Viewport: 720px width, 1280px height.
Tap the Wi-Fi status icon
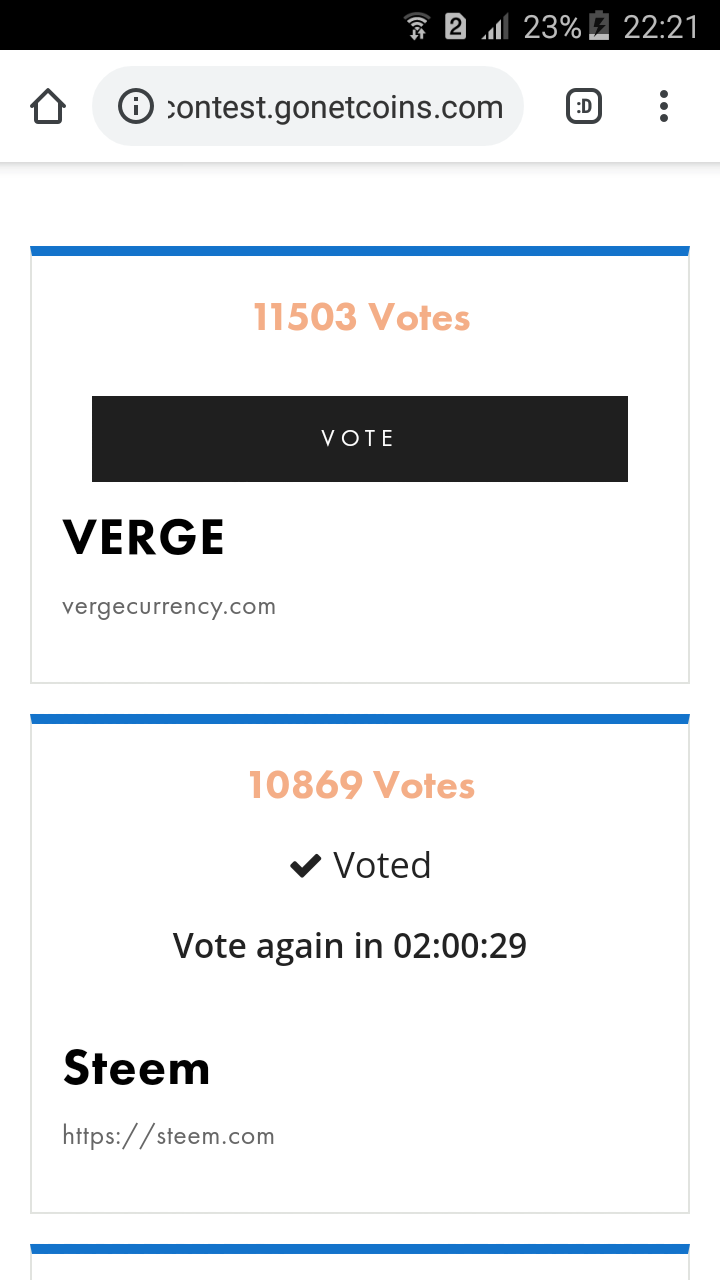pyautogui.click(x=417, y=27)
